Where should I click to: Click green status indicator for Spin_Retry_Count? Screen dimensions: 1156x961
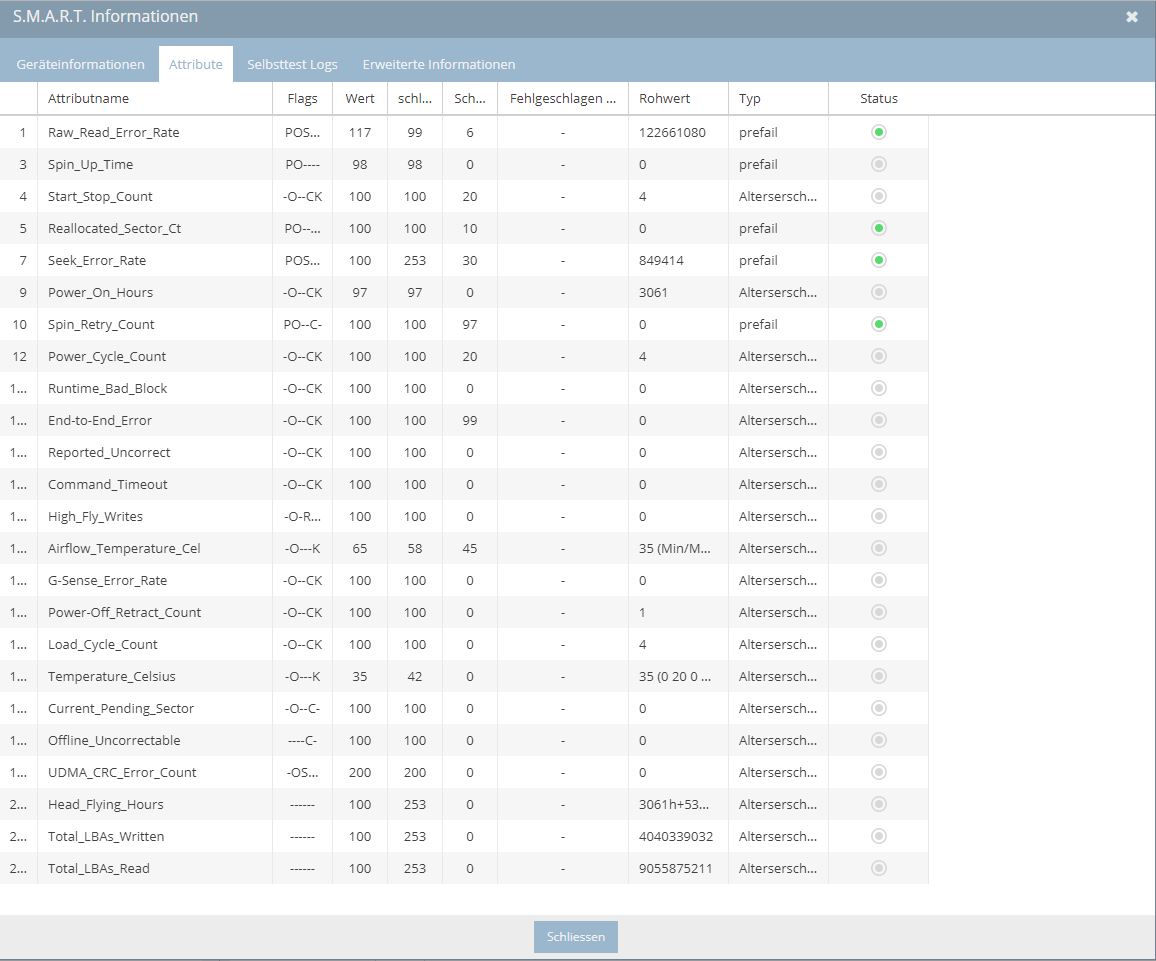pyautogui.click(x=879, y=324)
